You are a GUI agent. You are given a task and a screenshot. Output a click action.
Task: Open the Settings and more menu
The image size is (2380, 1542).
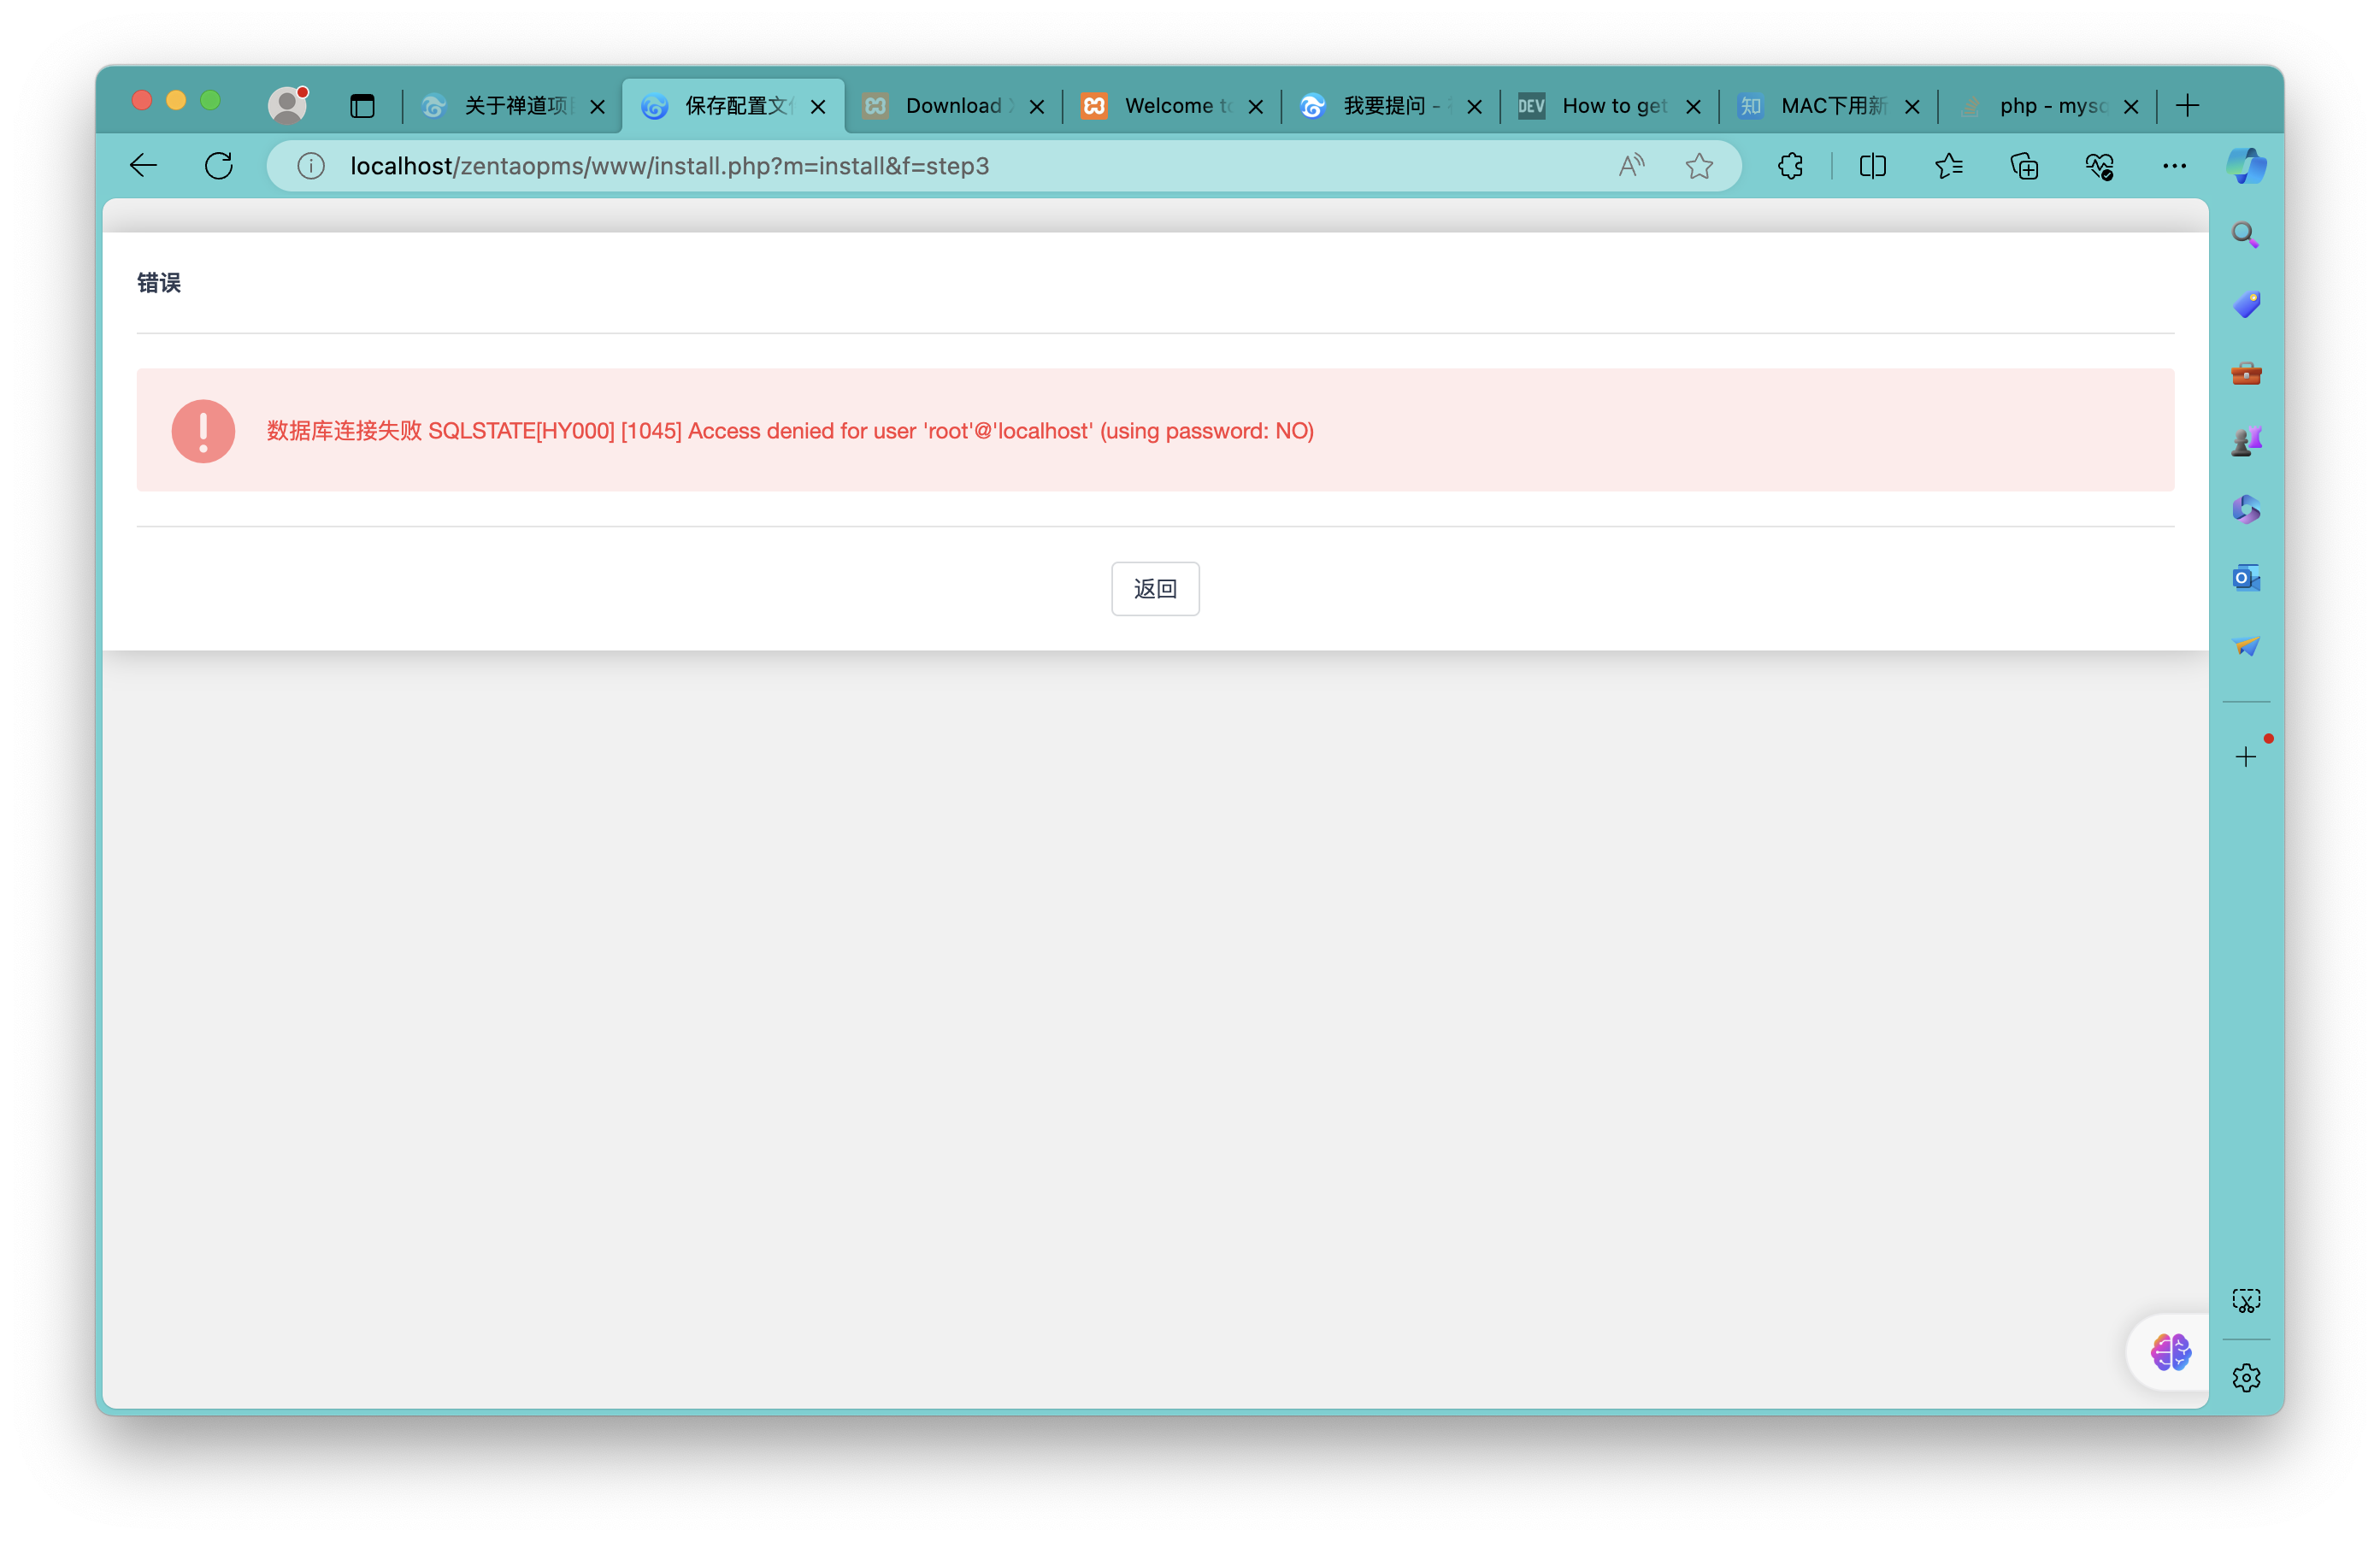2174,165
